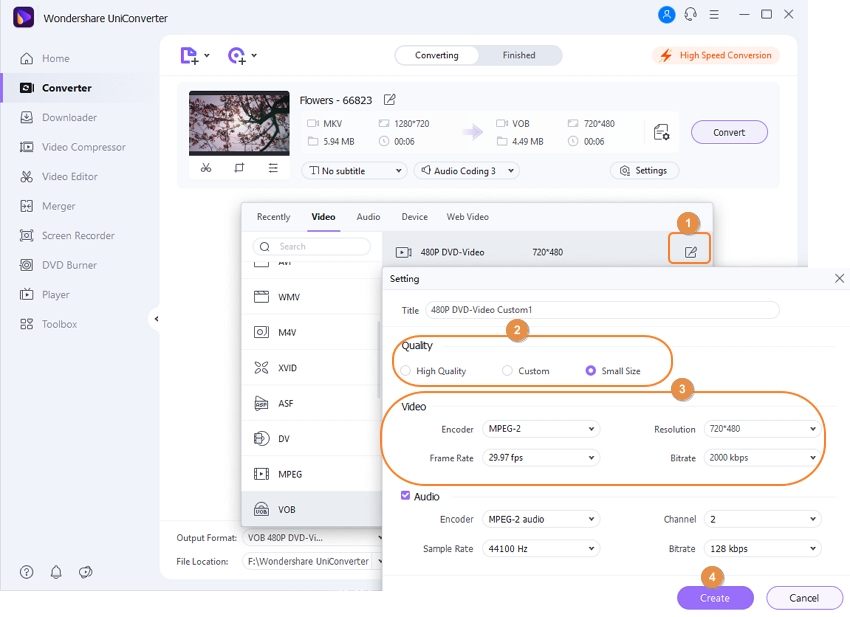Open the Home section in sidebar
Viewport: 850px width, 617px height.
(x=45, y=58)
